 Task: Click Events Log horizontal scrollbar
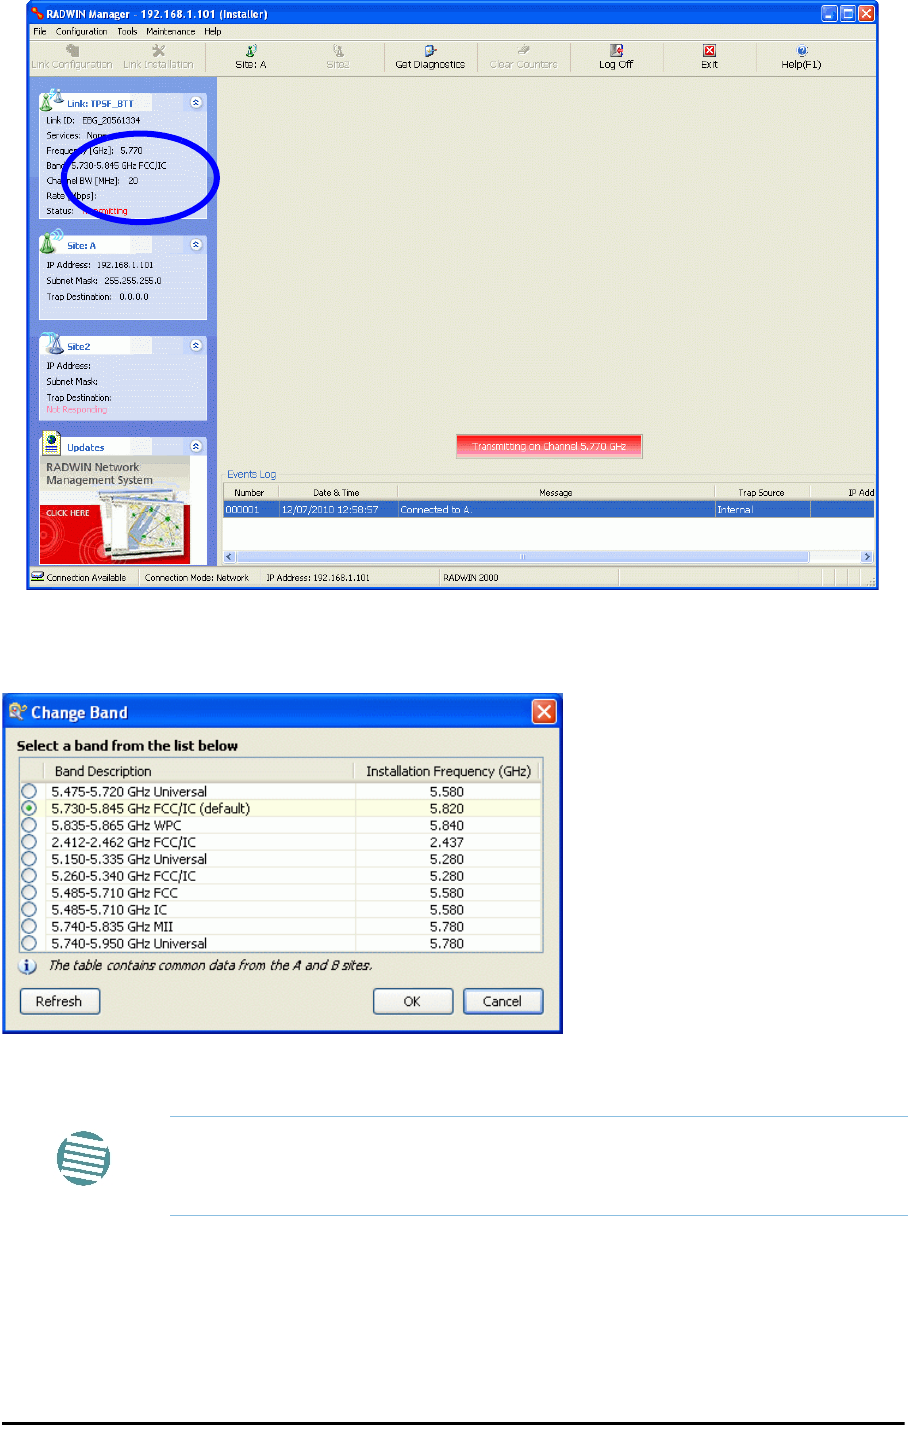point(521,557)
